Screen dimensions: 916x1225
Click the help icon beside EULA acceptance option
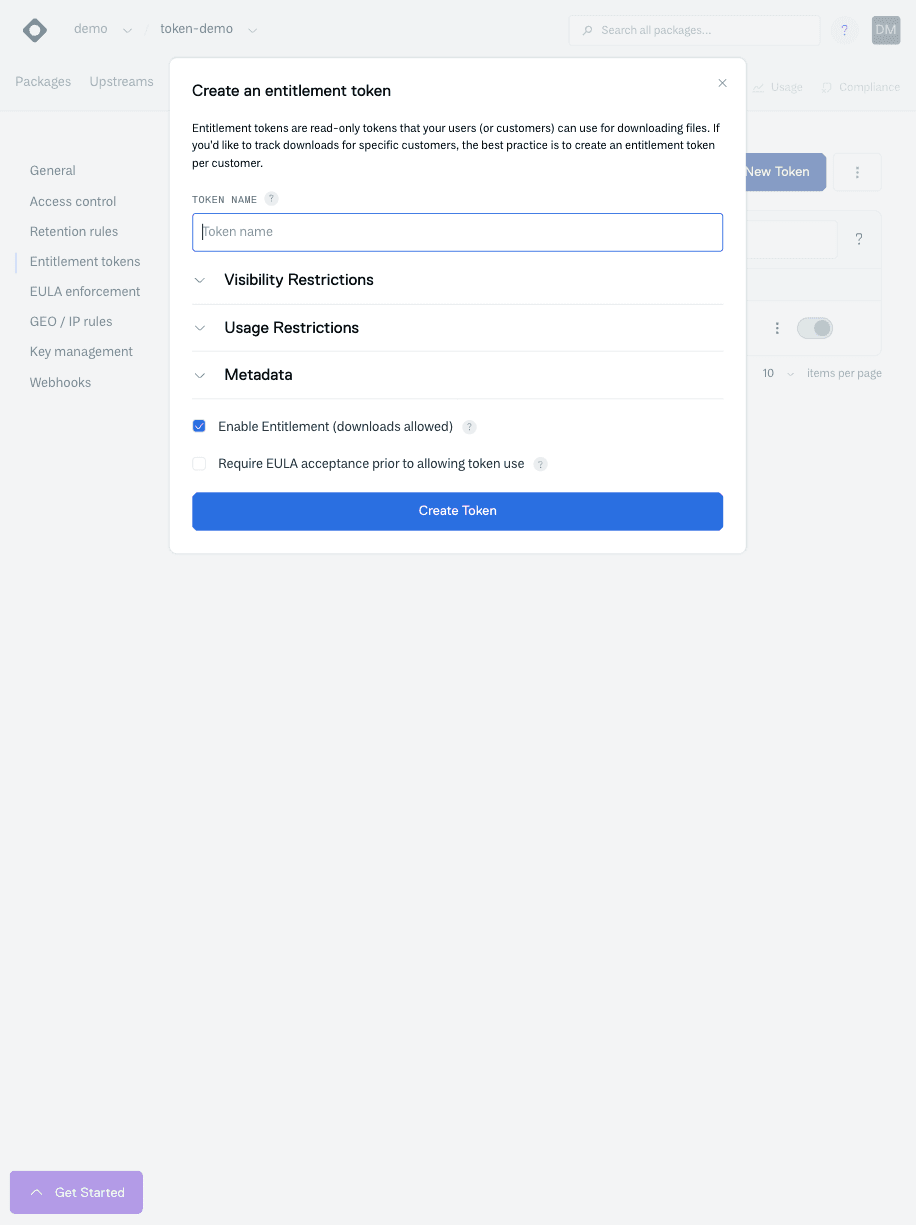pyautogui.click(x=540, y=464)
